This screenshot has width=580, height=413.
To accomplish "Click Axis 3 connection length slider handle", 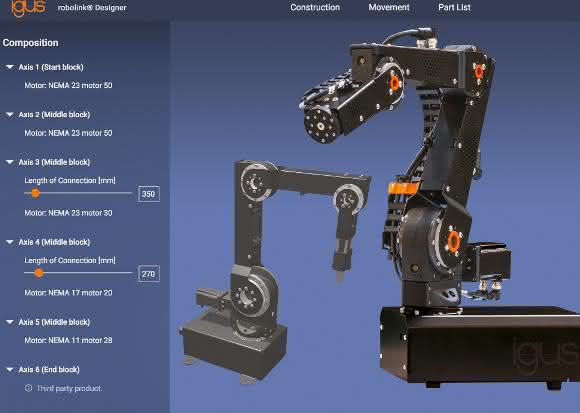I will pyautogui.click(x=36, y=193).
